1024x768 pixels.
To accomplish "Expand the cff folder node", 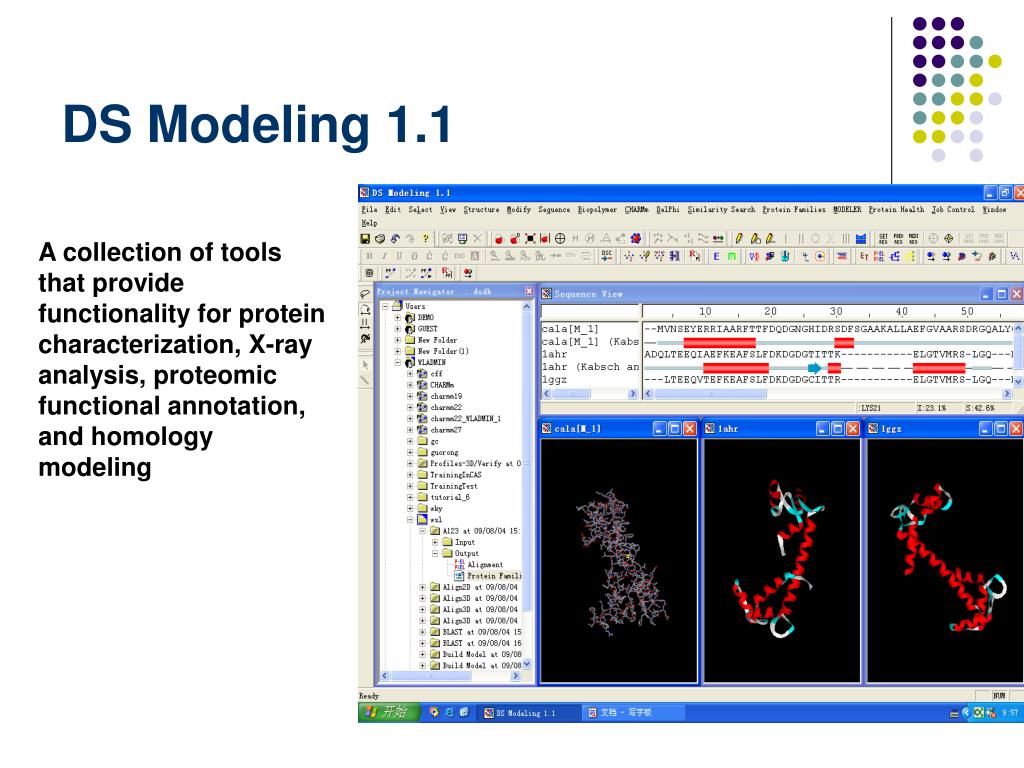I will pyautogui.click(x=409, y=374).
